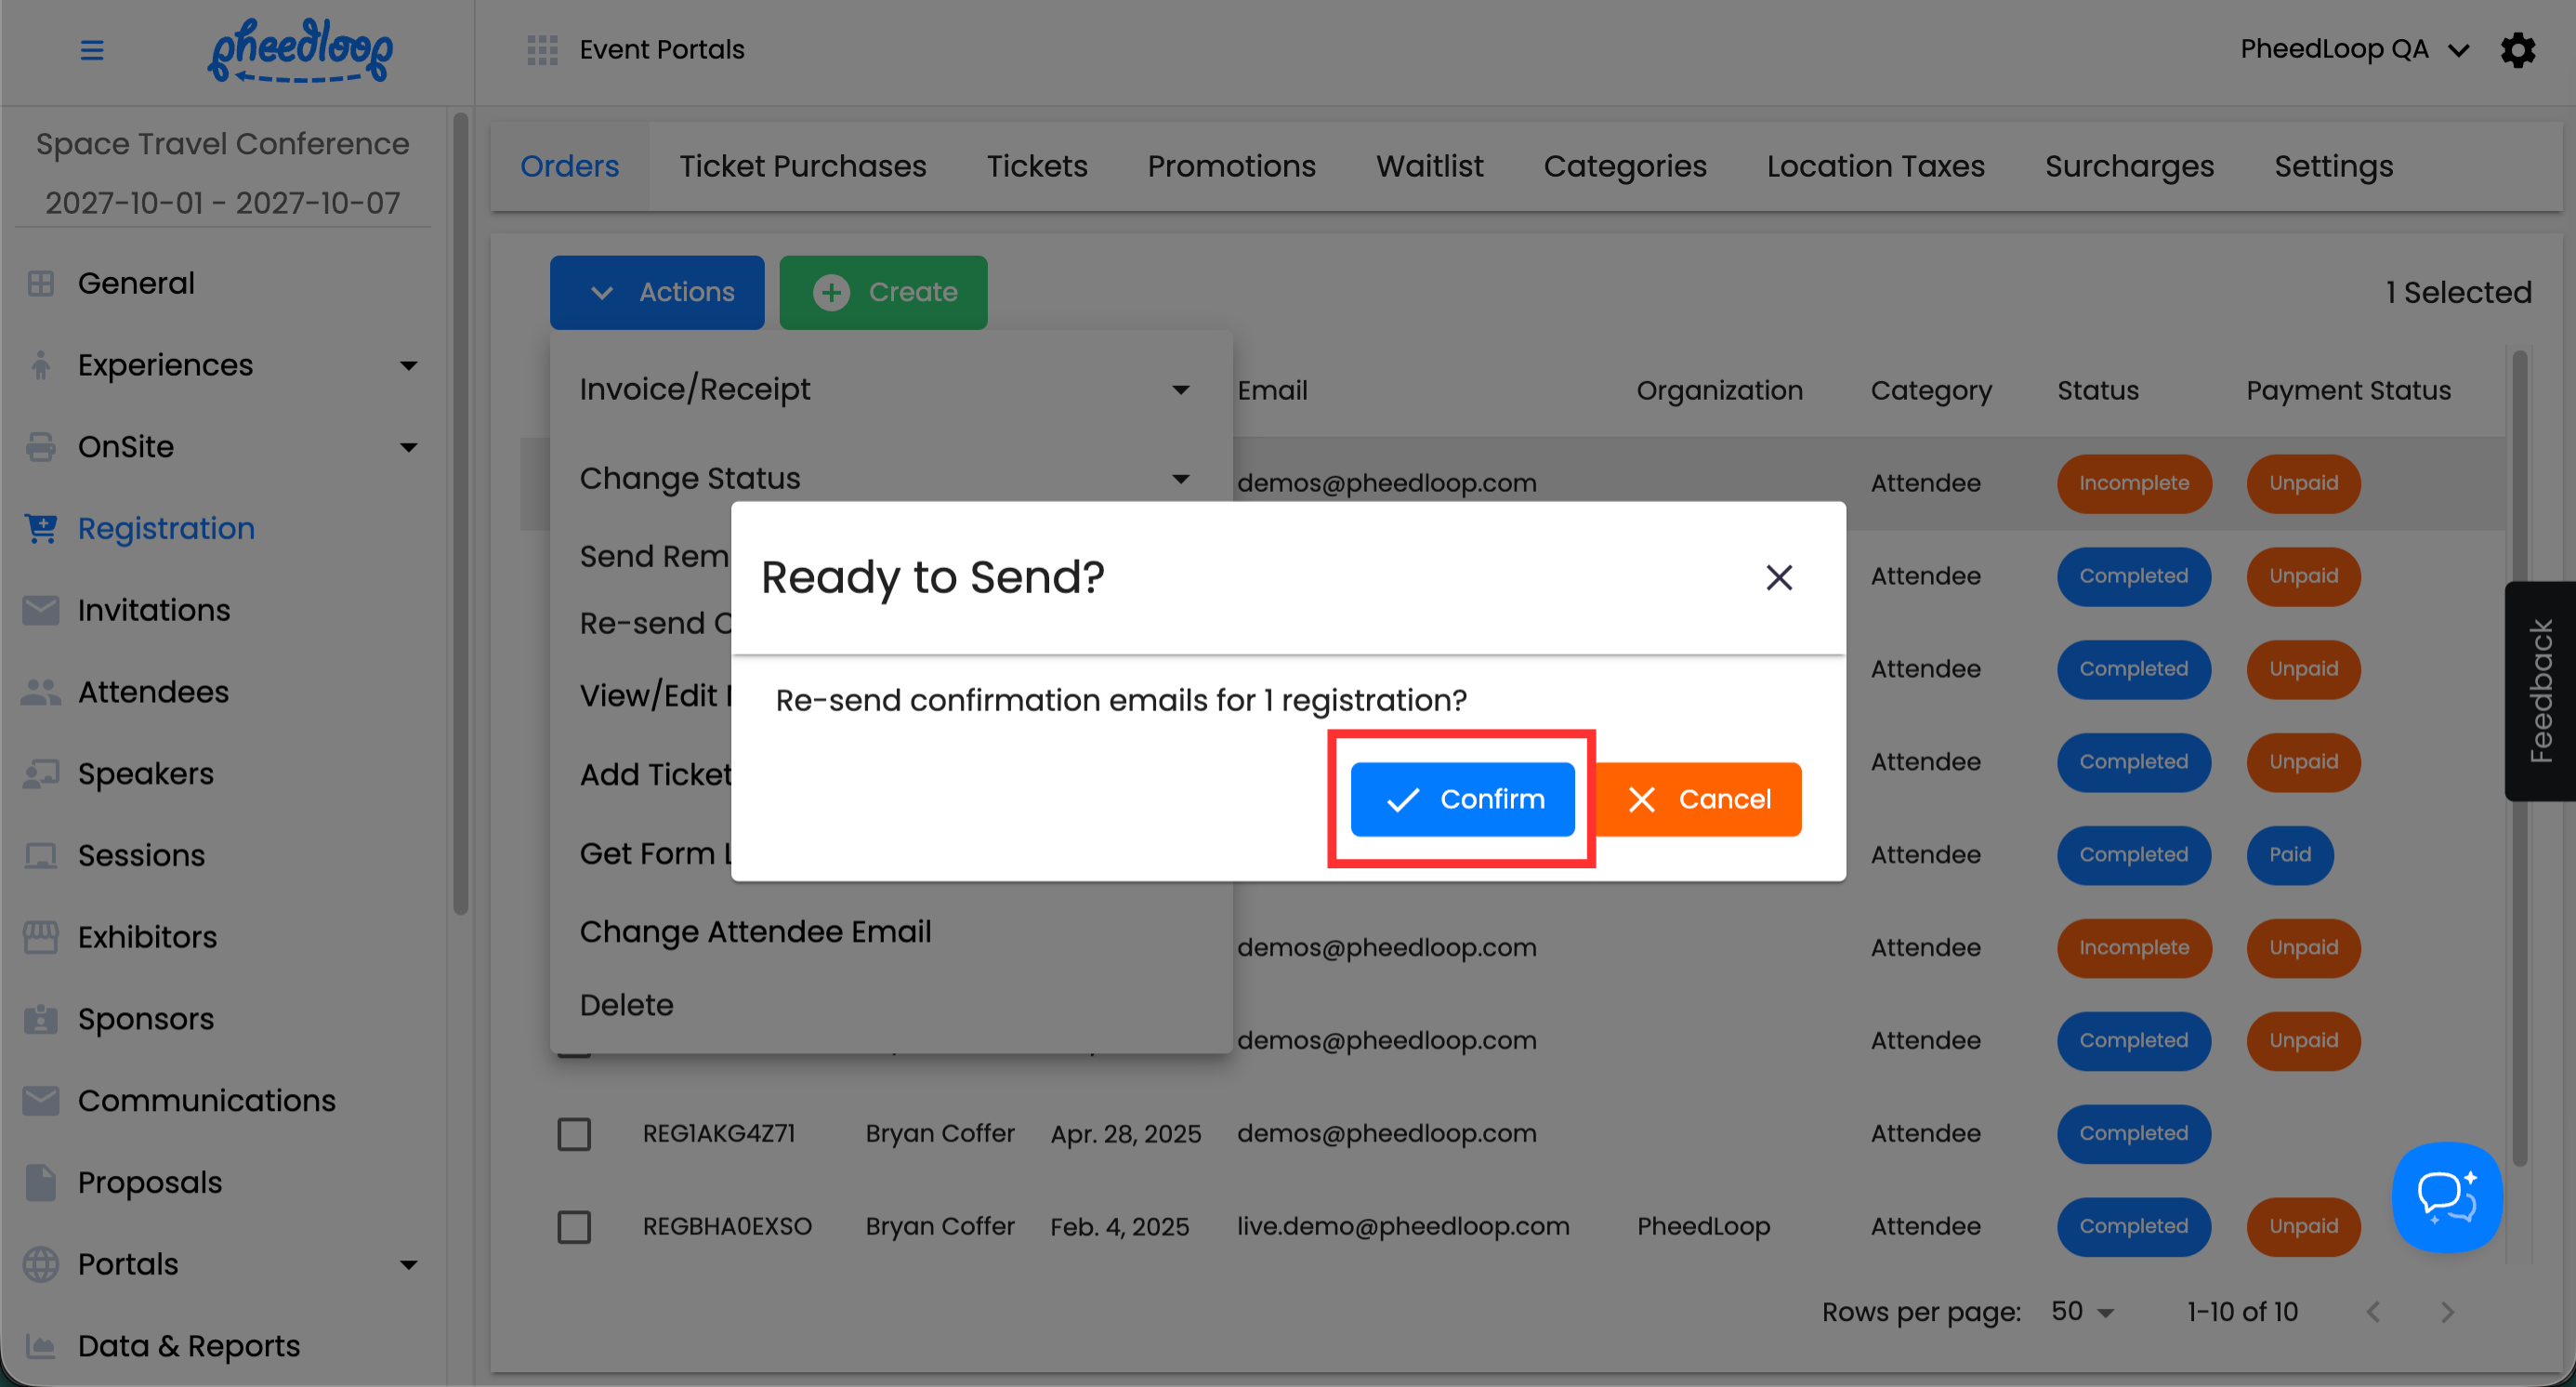The image size is (2576, 1387).
Task: Confirm re-sending the confirmation emails
Action: point(1462,799)
